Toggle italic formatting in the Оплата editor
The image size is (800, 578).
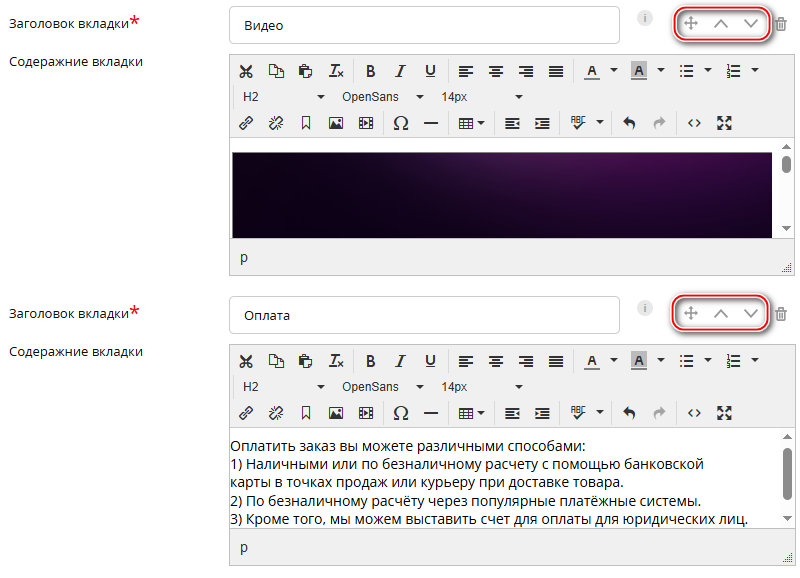(x=400, y=360)
